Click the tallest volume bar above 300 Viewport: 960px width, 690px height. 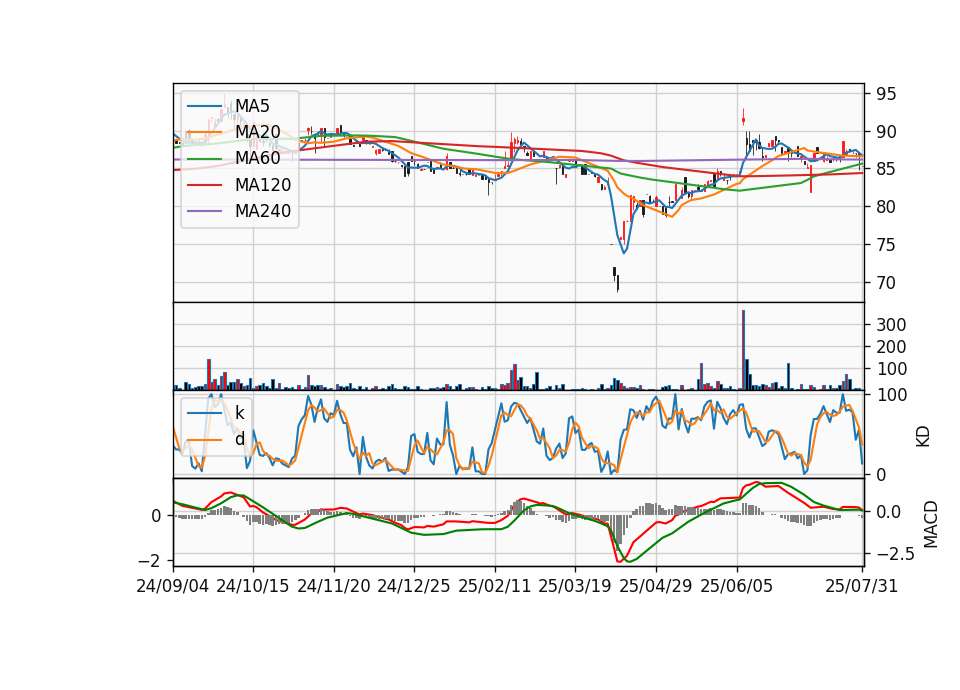coord(743,350)
